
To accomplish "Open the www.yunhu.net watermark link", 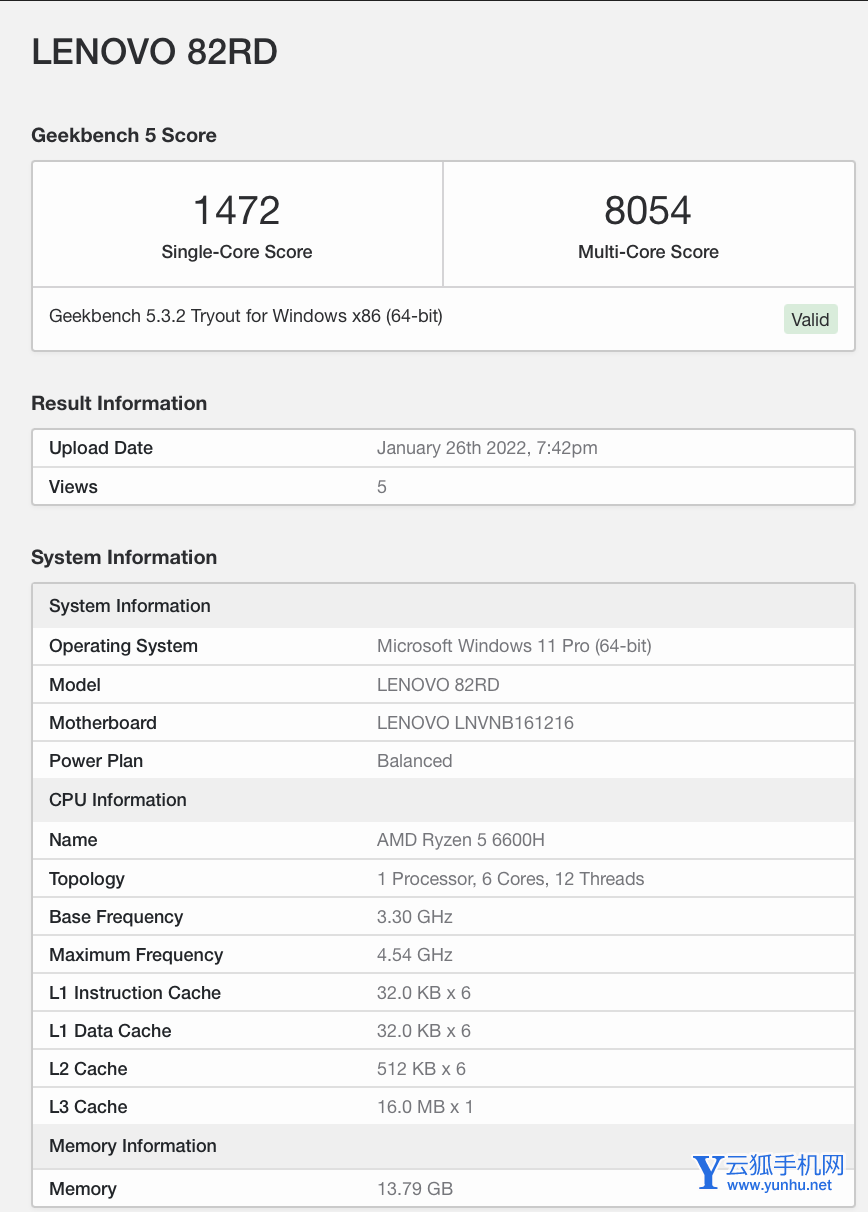I will [779, 1186].
